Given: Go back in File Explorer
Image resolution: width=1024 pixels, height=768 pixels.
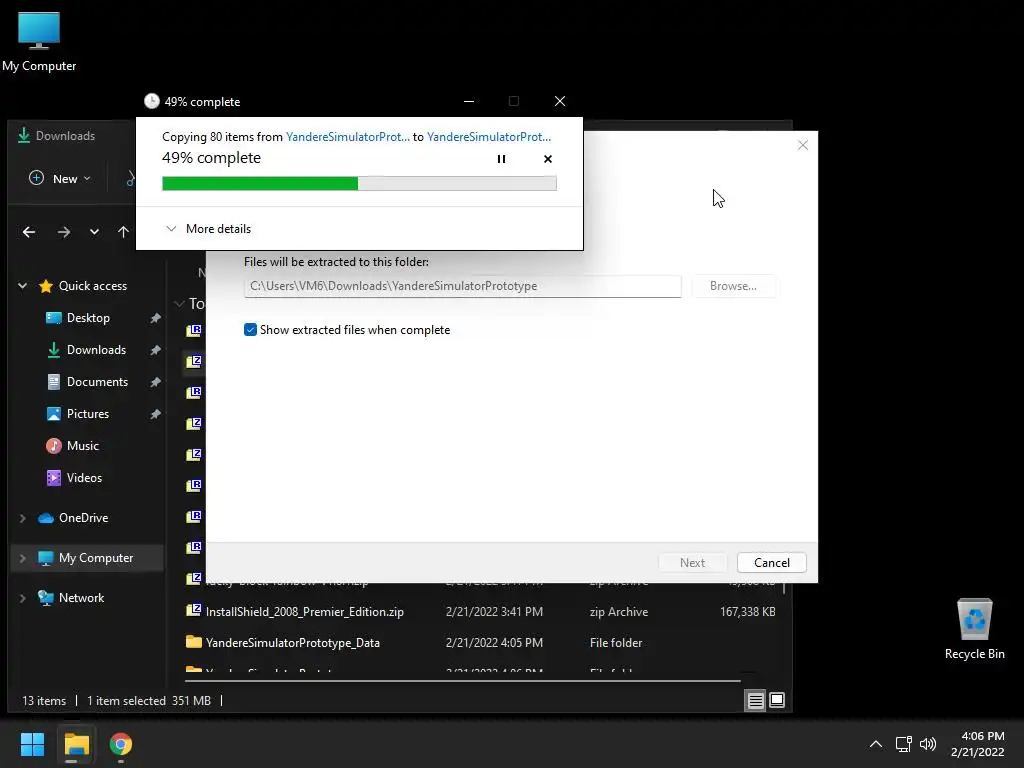Looking at the screenshot, I should (29, 232).
